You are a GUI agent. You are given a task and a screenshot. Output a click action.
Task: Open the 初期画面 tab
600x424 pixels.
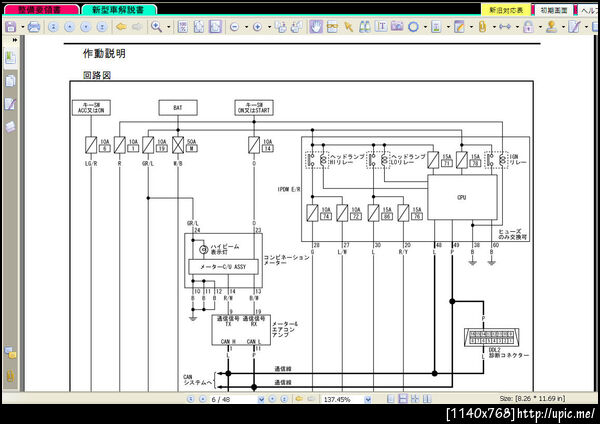pos(553,10)
